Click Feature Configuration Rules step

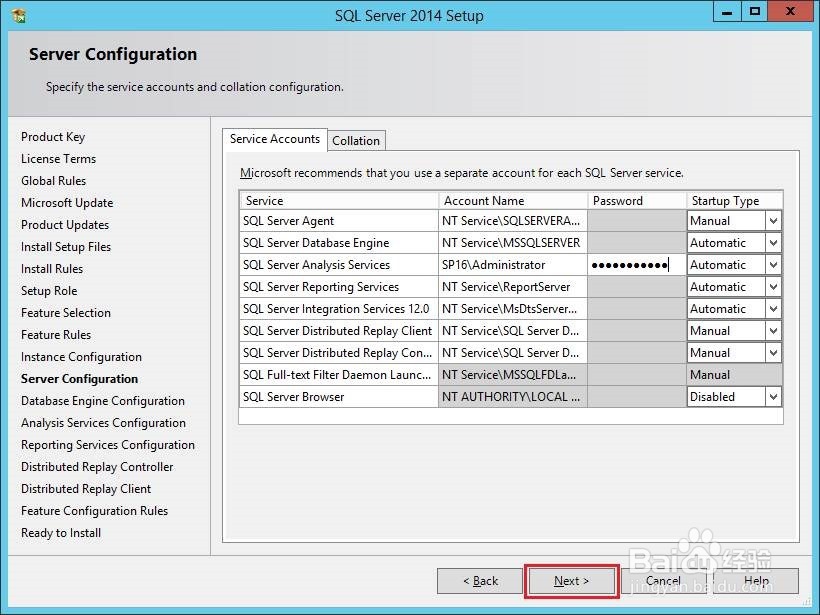95,510
